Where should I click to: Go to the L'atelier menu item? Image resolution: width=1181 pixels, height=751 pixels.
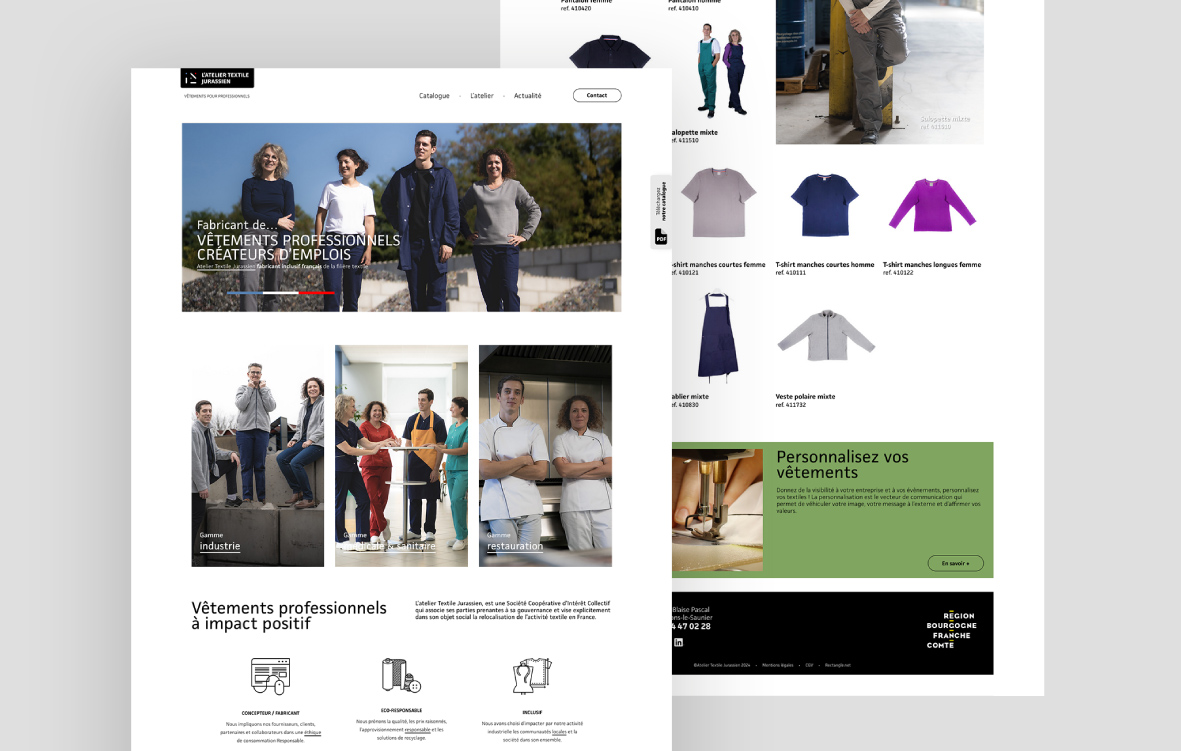coord(482,96)
